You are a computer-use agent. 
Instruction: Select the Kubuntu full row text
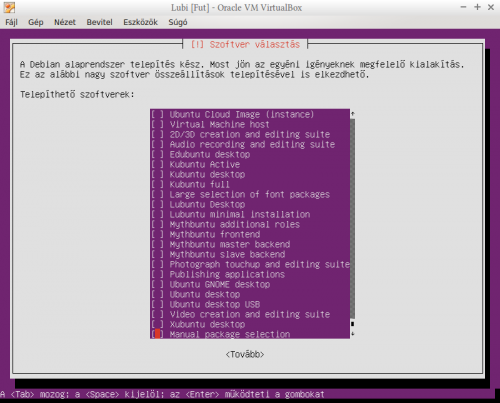click(x=200, y=184)
